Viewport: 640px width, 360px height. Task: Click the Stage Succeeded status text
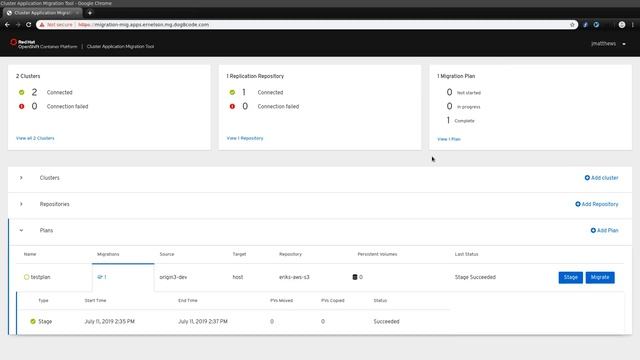pyautogui.click(x=475, y=277)
